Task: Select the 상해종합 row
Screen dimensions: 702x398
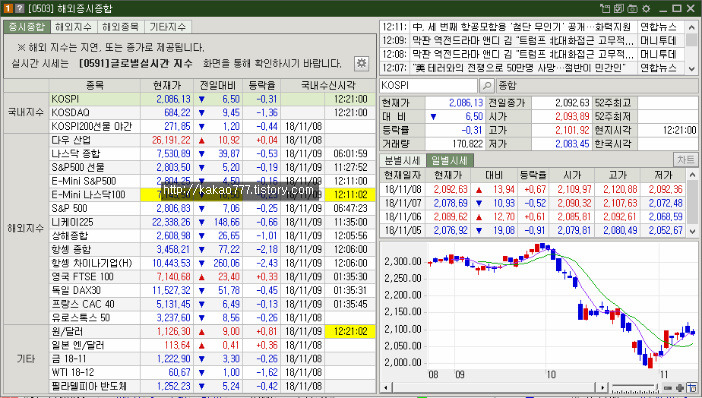Action: [x=212, y=235]
